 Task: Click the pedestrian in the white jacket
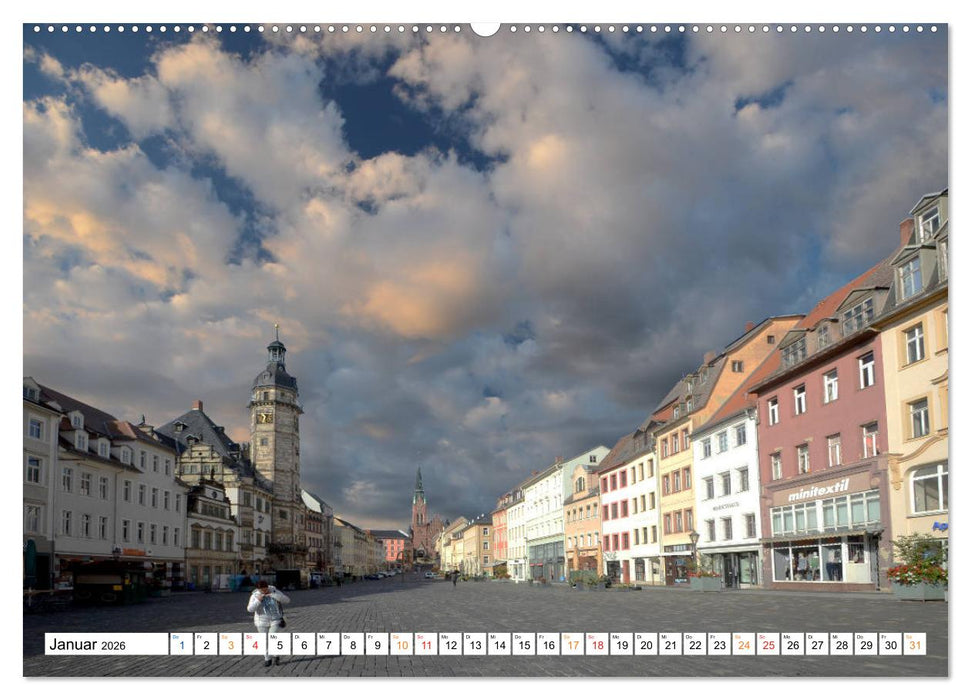[x=267, y=608]
